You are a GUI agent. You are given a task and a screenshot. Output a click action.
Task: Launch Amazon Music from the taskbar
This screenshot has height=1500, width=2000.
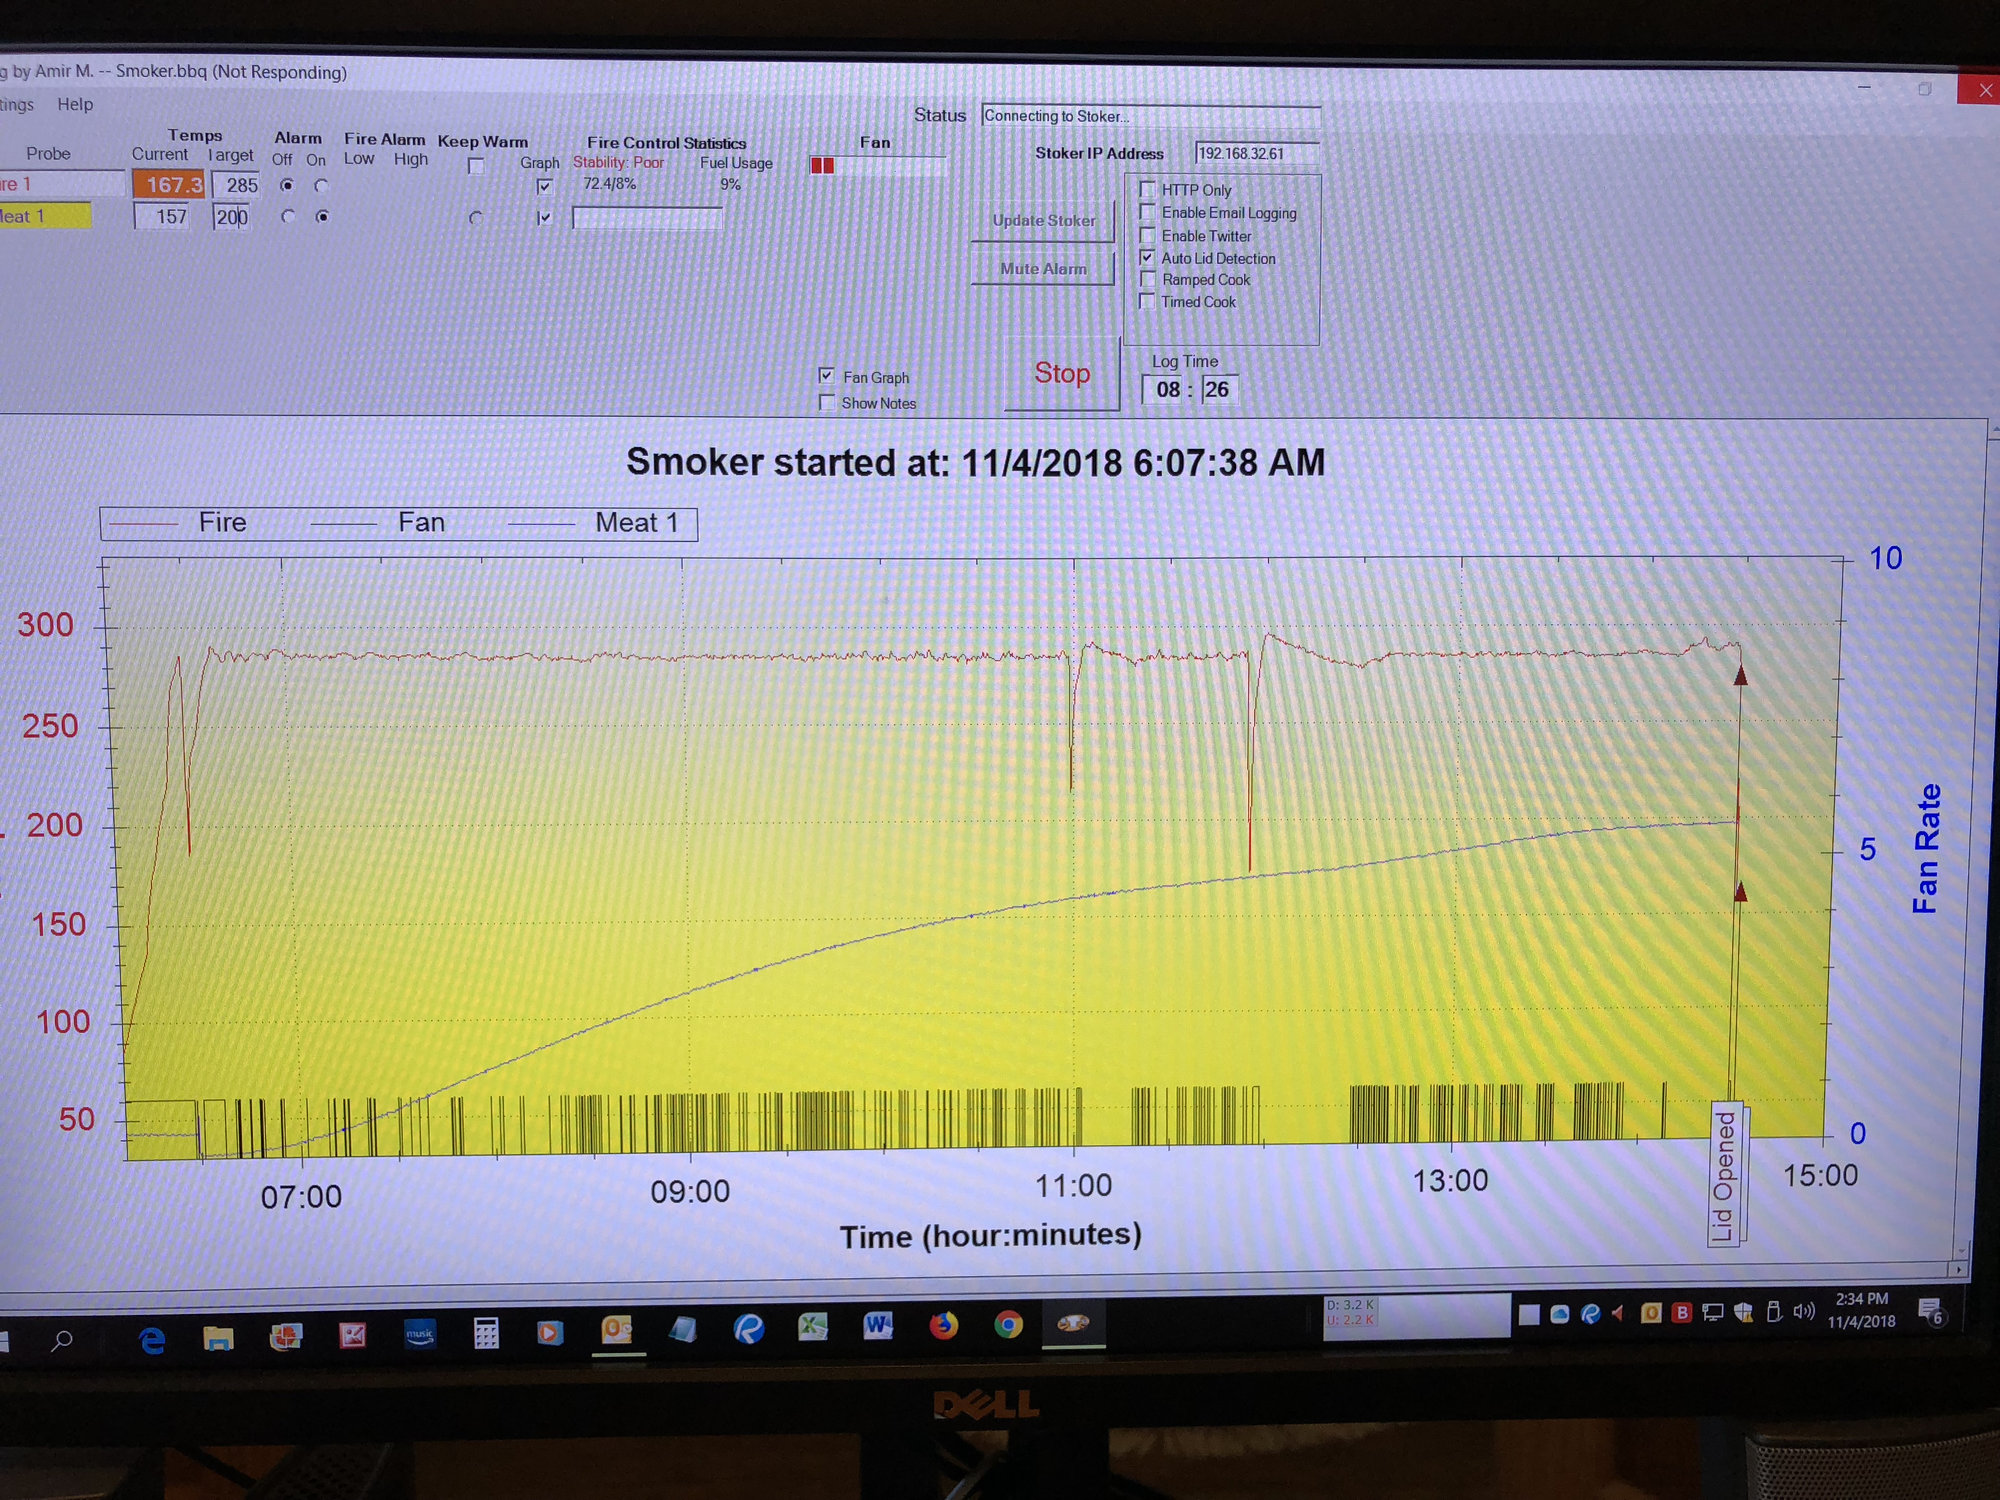click(x=420, y=1334)
